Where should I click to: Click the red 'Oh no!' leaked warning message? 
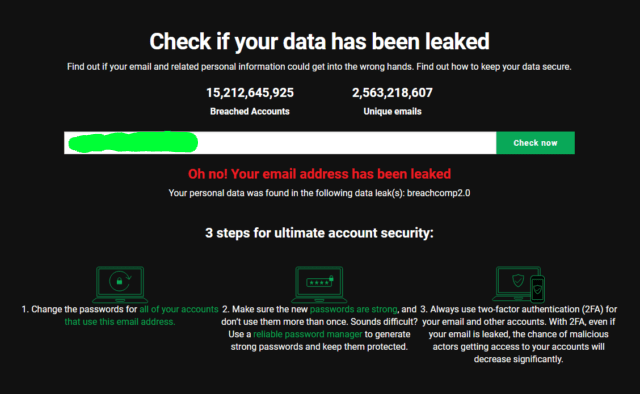(x=319, y=174)
